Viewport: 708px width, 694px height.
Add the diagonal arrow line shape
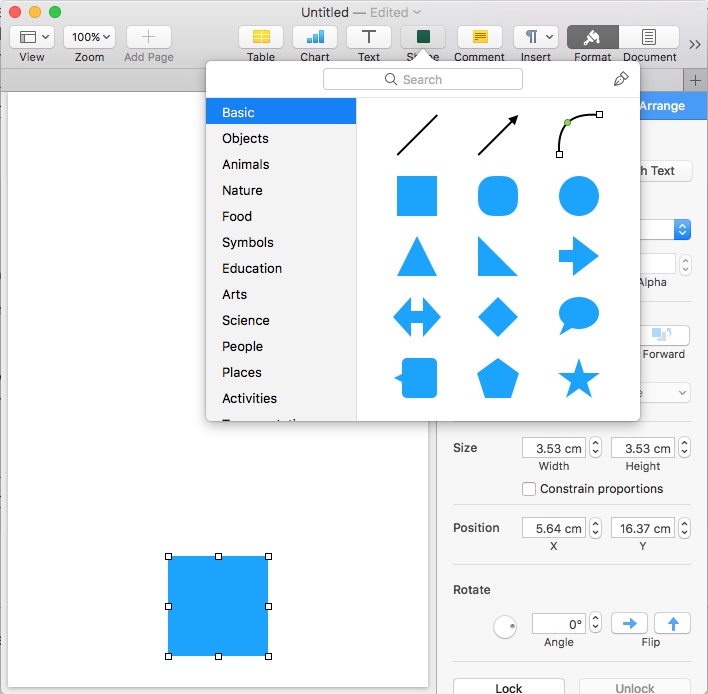click(x=498, y=135)
